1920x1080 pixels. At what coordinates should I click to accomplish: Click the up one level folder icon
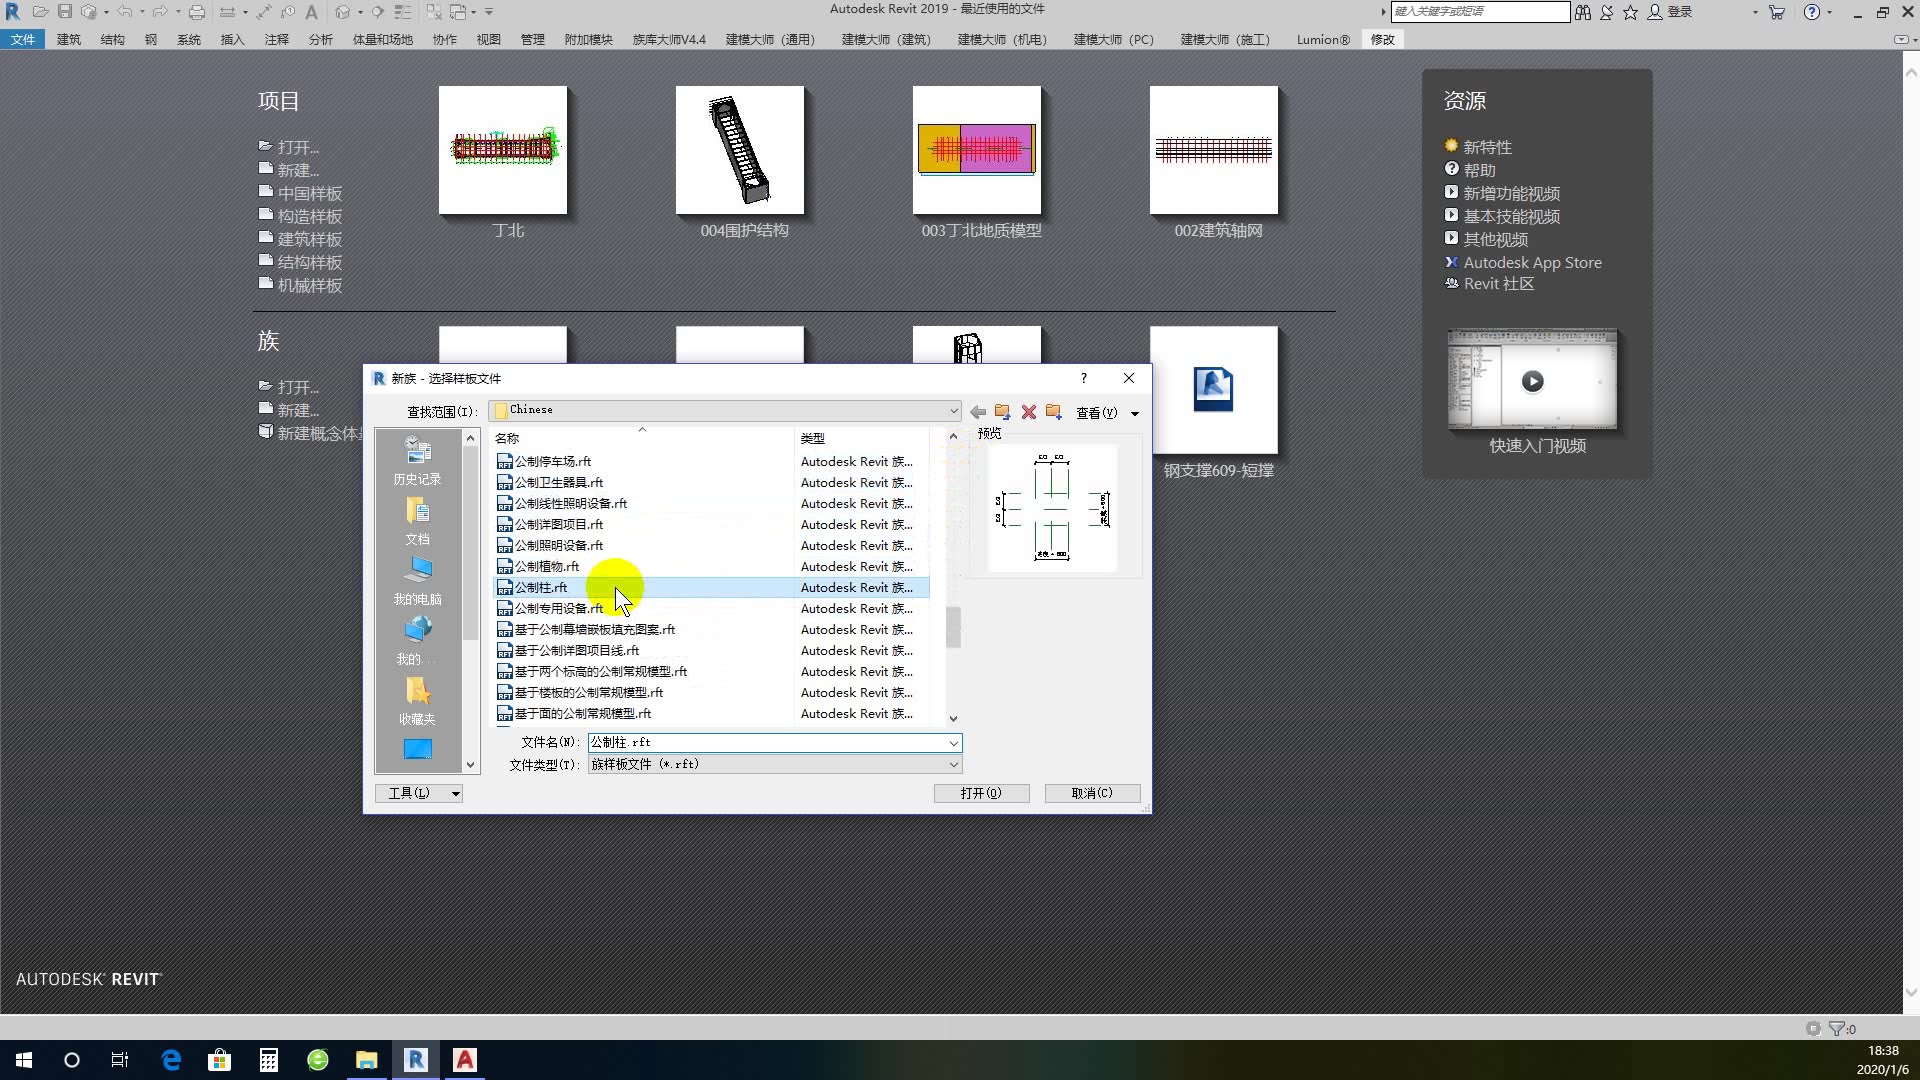click(1002, 412)
